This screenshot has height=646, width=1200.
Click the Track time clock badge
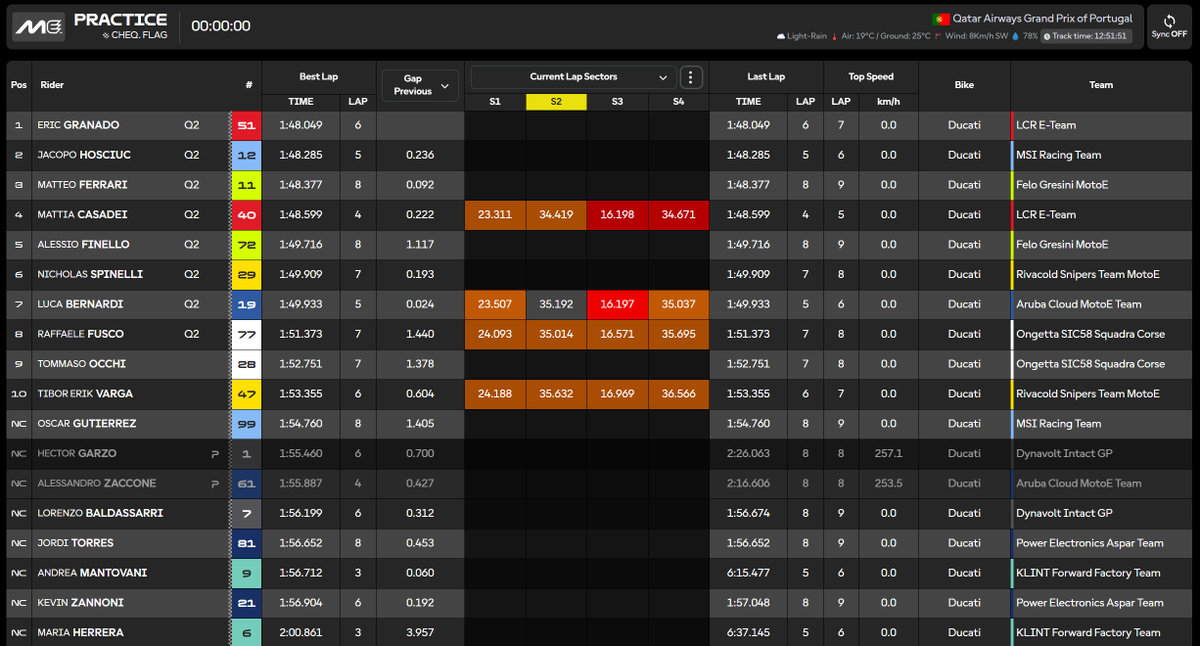1085,36
